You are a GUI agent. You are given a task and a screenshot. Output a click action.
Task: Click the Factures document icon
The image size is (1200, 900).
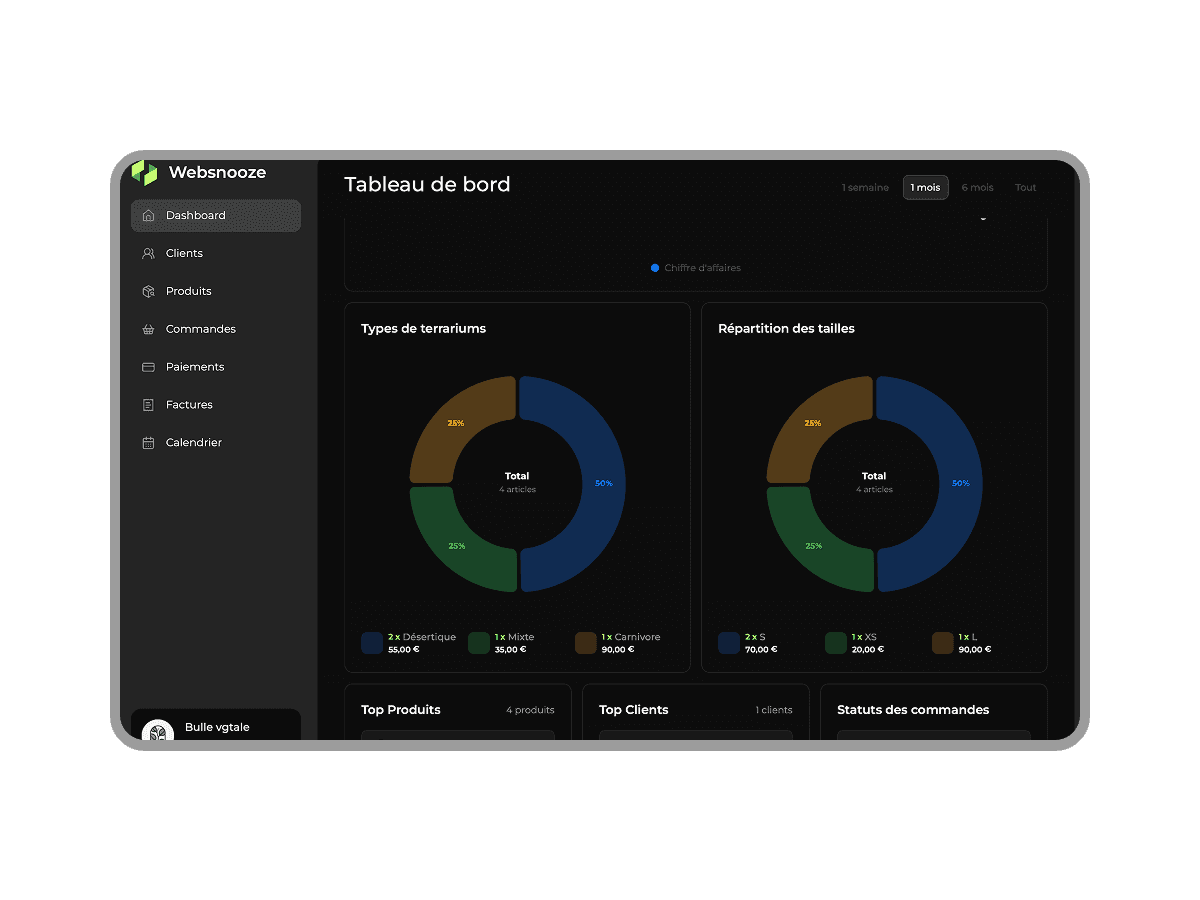(148, 405)
